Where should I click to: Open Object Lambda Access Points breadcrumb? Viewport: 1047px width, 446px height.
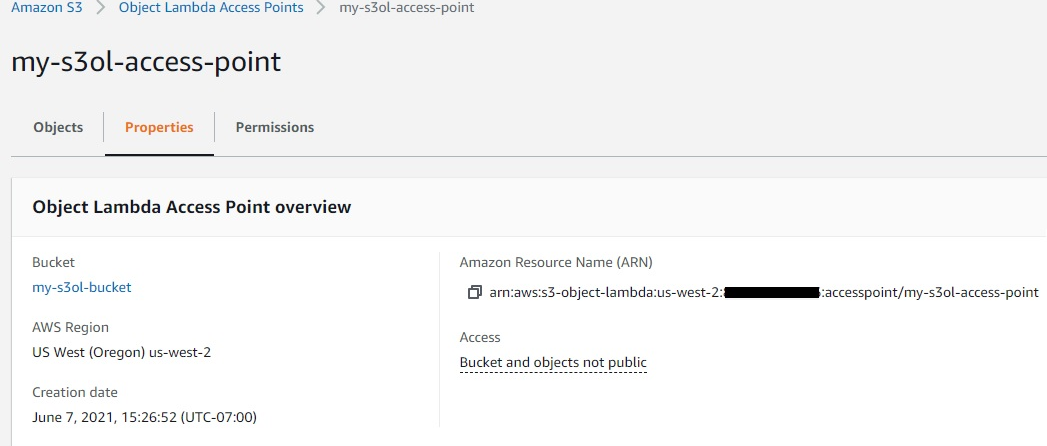pos(211,8)
